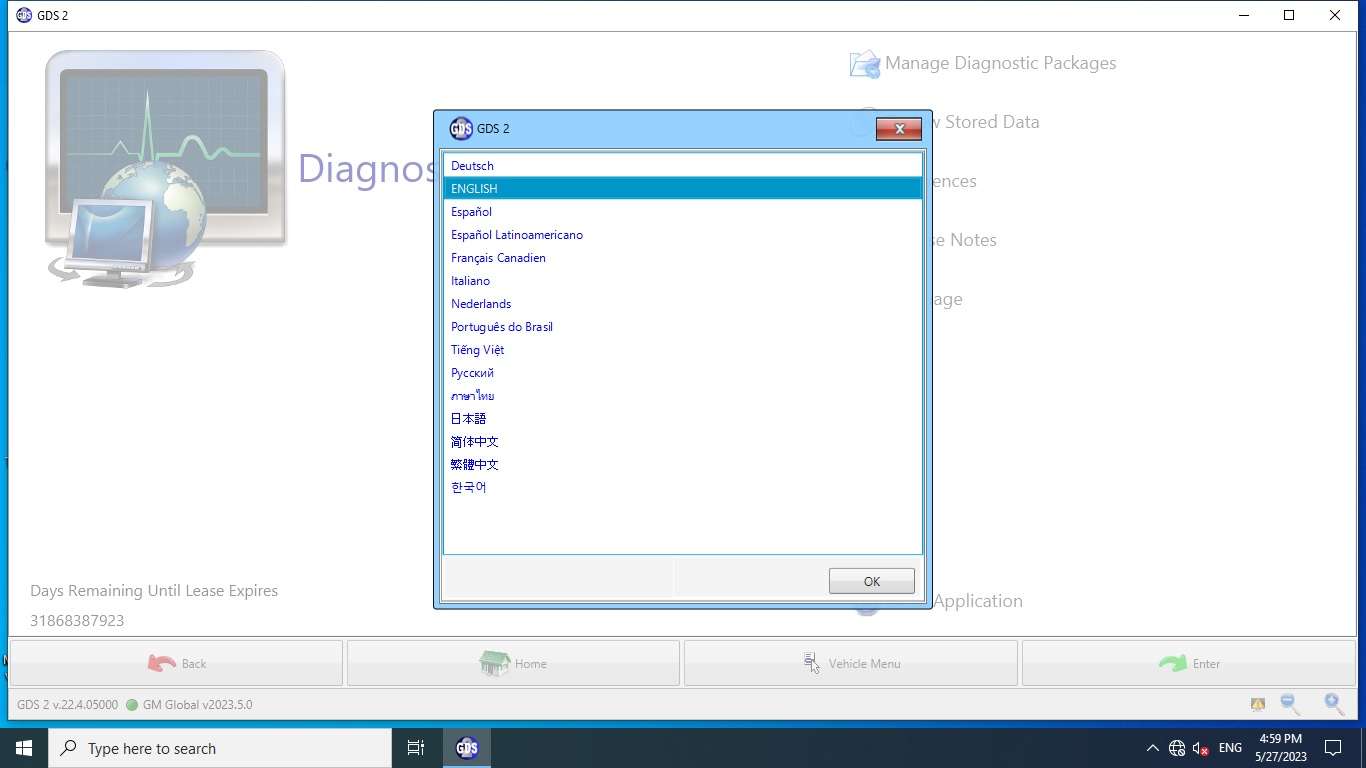Click the Windows search box
Screen dimensions: 1366x768
[x=220, y=748]
